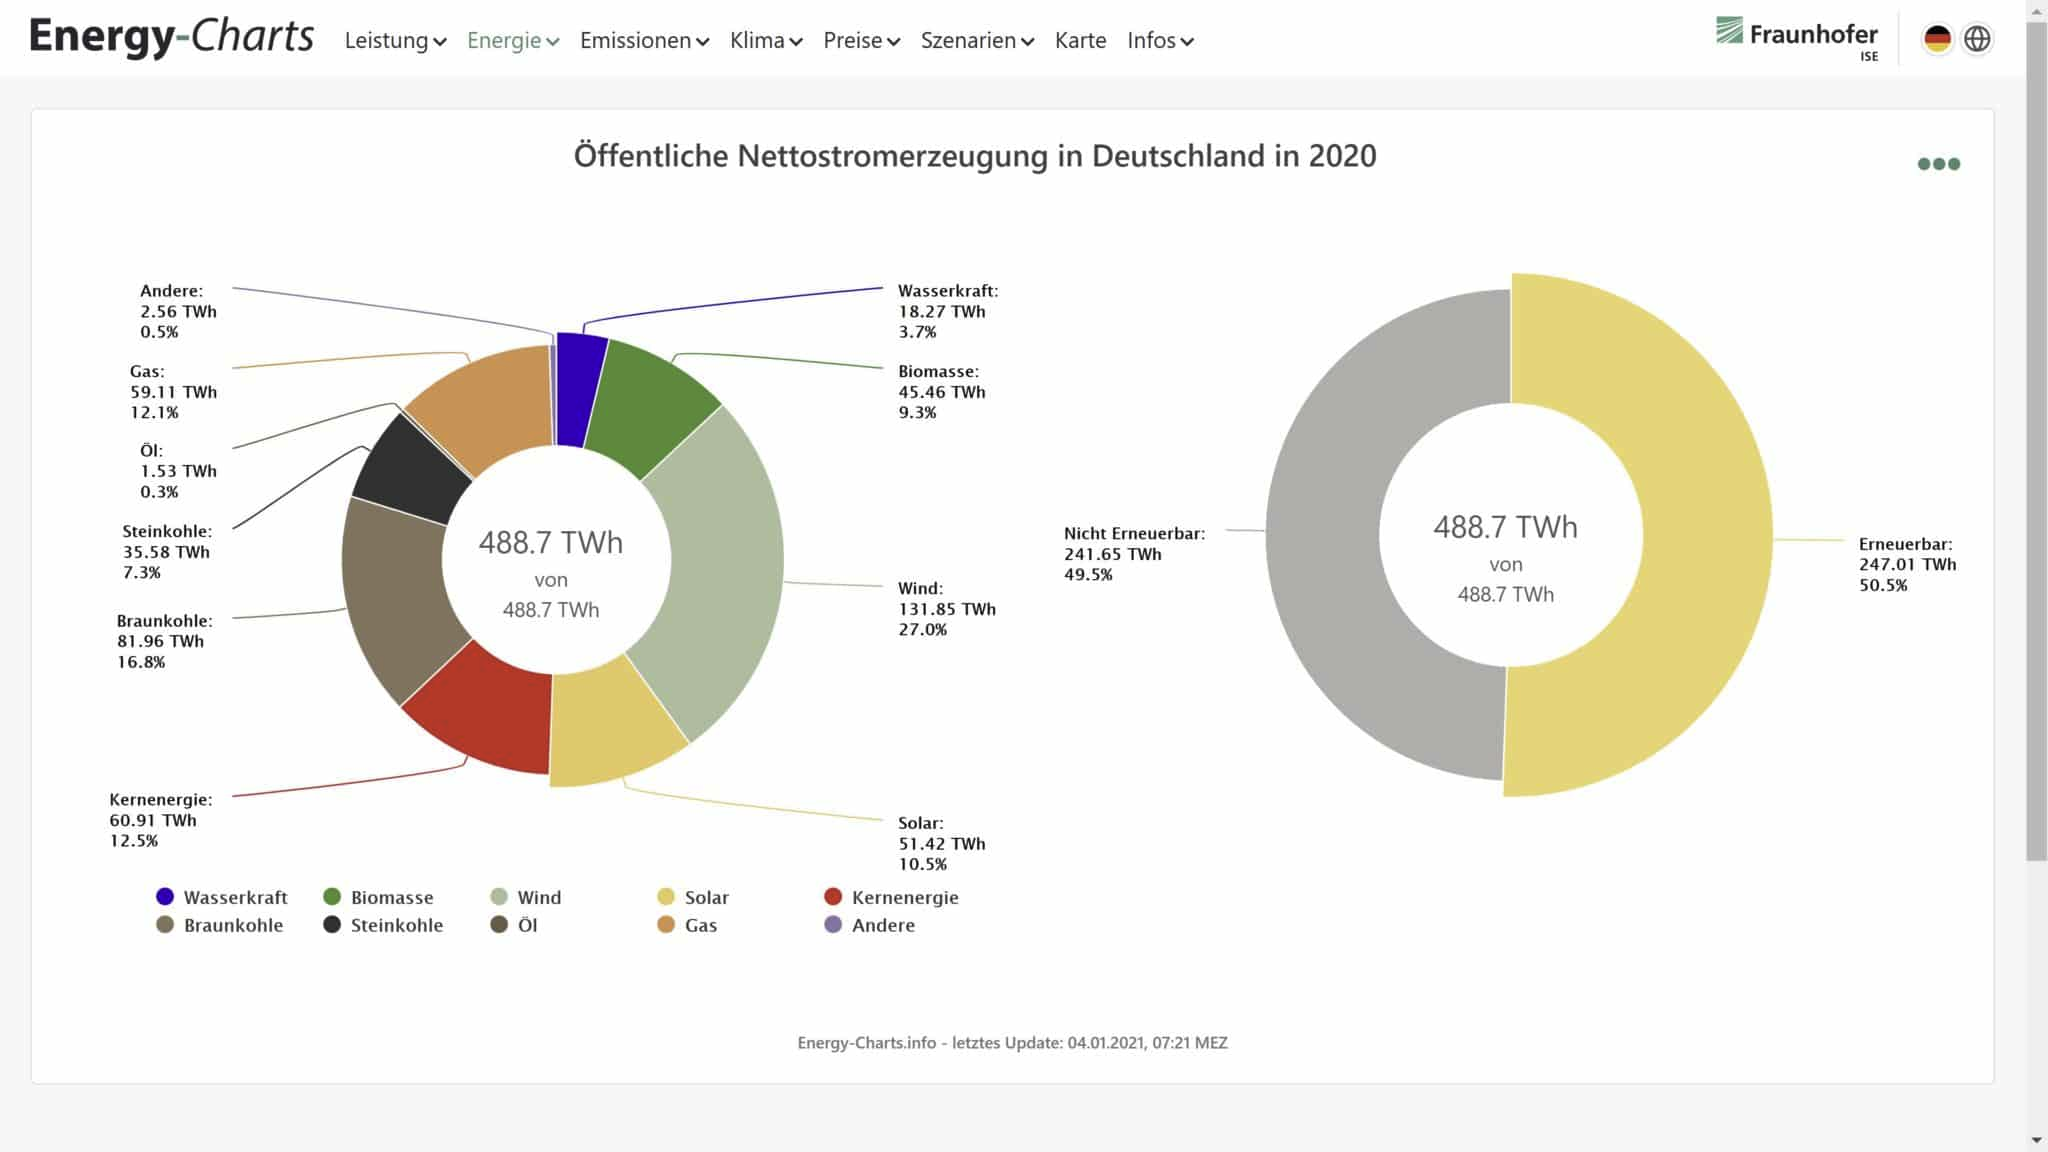Open the Energie menu item

click(x=512, y=41)
